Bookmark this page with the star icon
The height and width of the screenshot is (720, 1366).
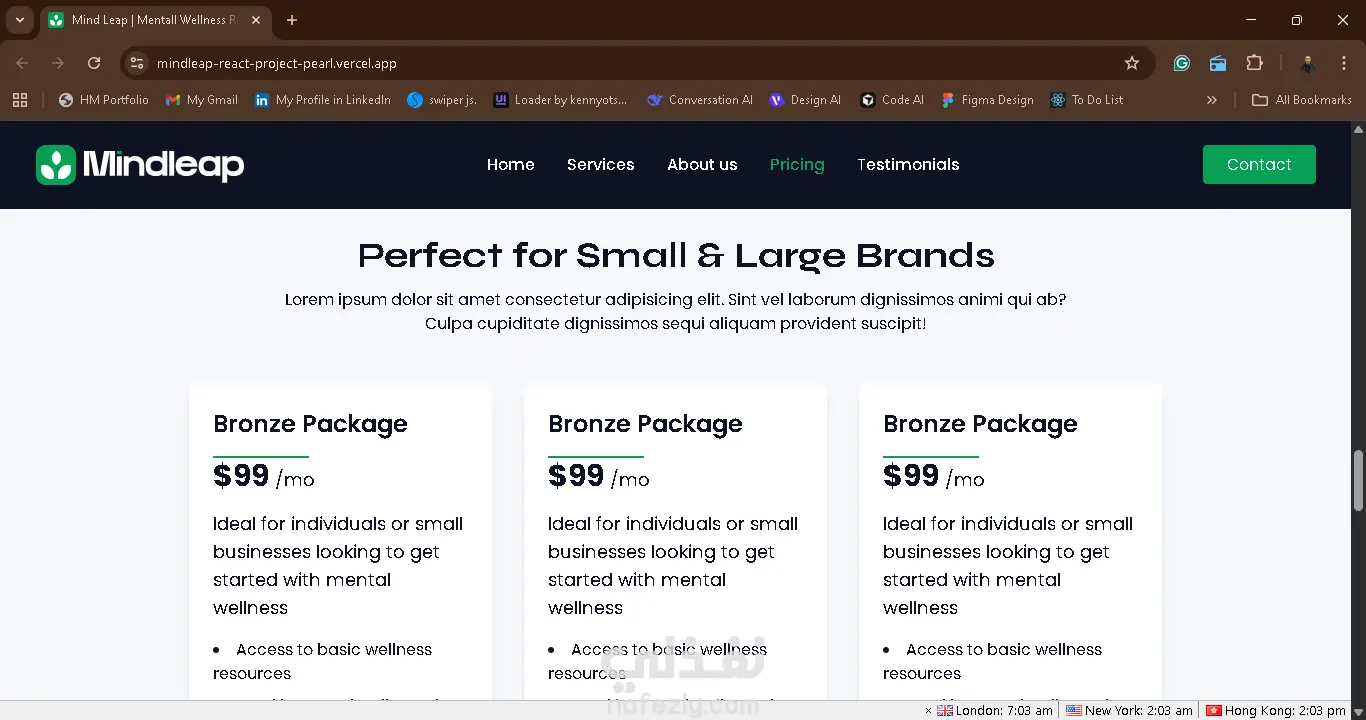pyautogui.click(x=1132, y=63)
